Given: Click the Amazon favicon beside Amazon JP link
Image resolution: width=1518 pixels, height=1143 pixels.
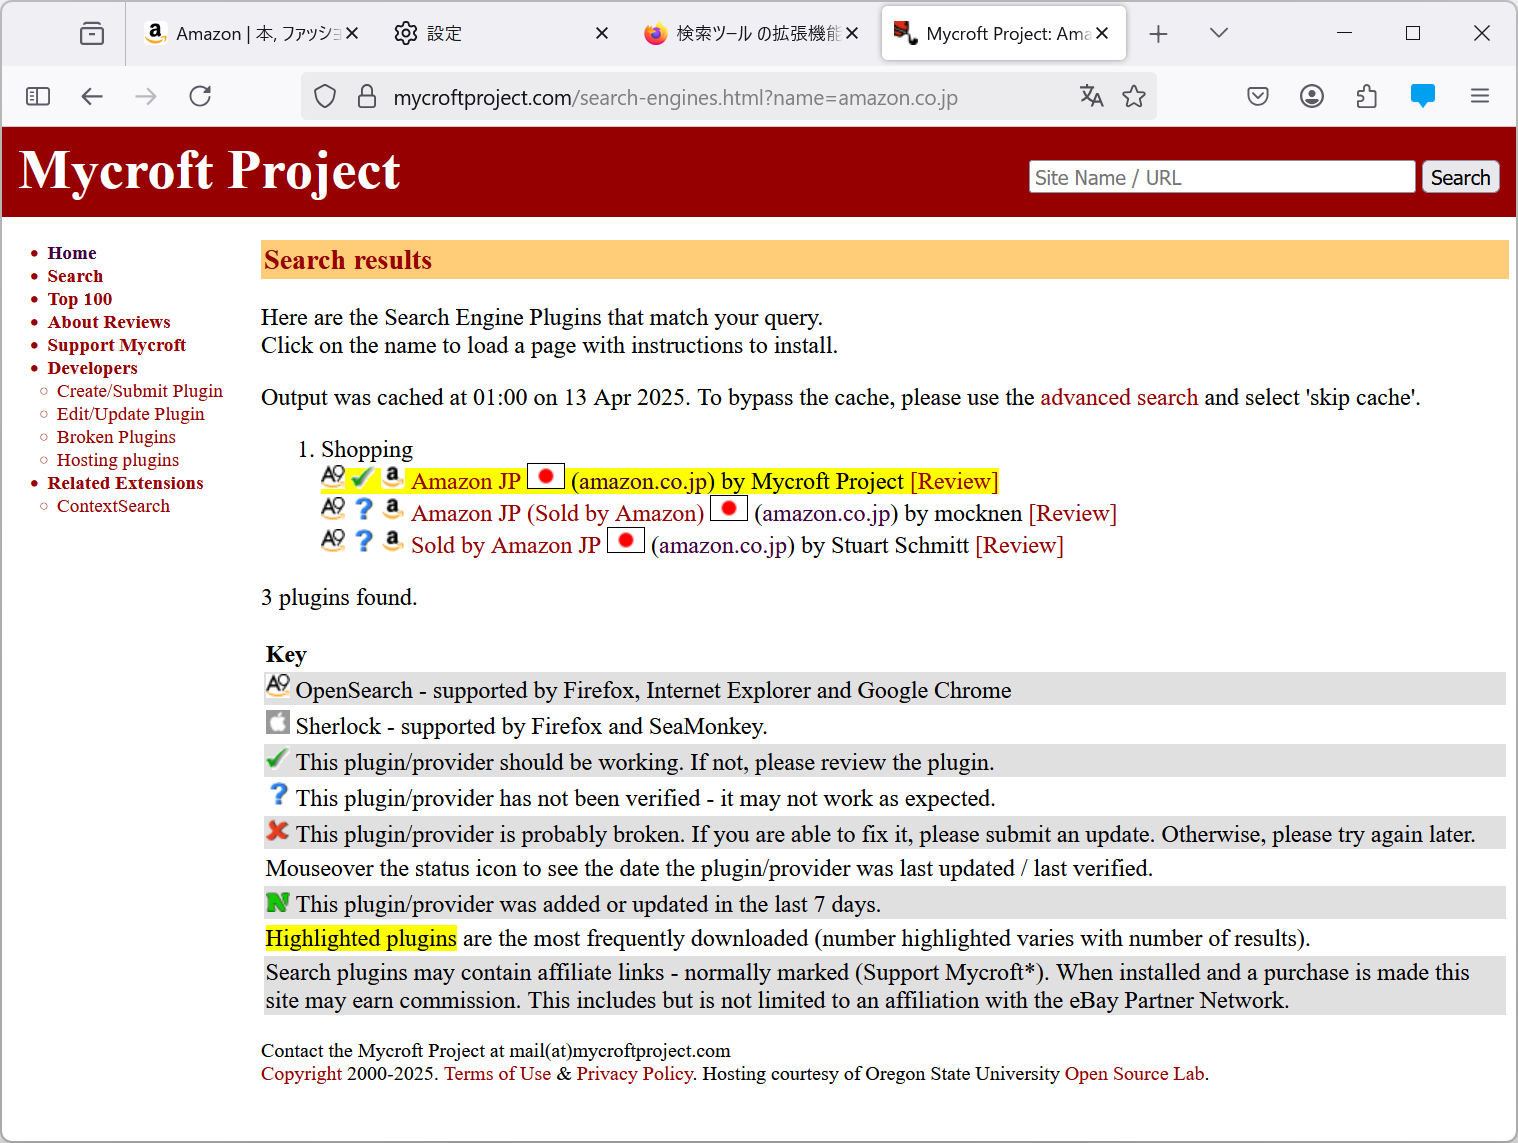Looking at the screenshot, I should 392,479.
